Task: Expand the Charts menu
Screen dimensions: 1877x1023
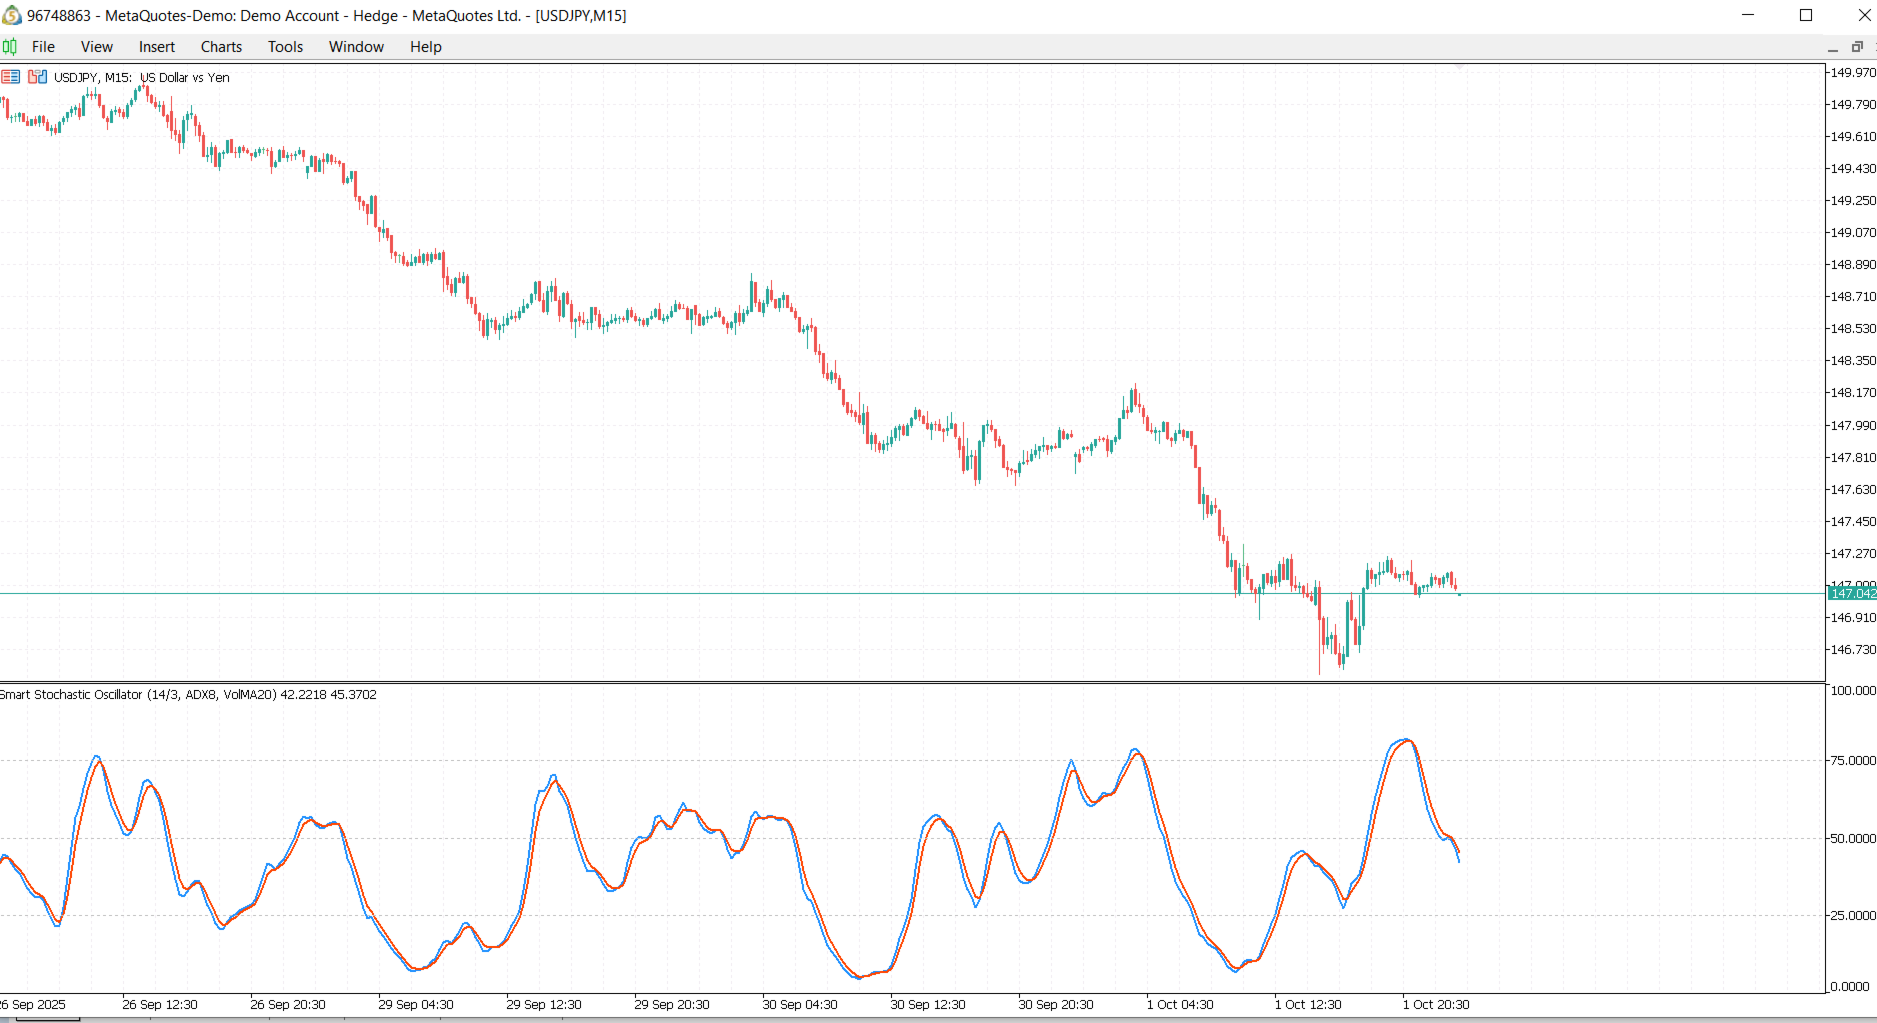Action: pos(221,46)
